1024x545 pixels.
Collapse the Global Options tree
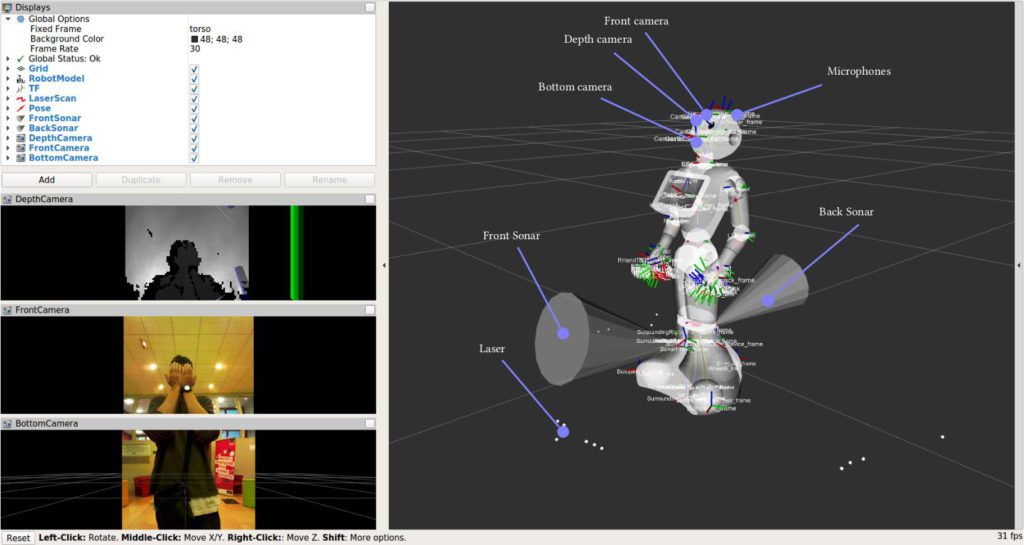tap(8, 19)
